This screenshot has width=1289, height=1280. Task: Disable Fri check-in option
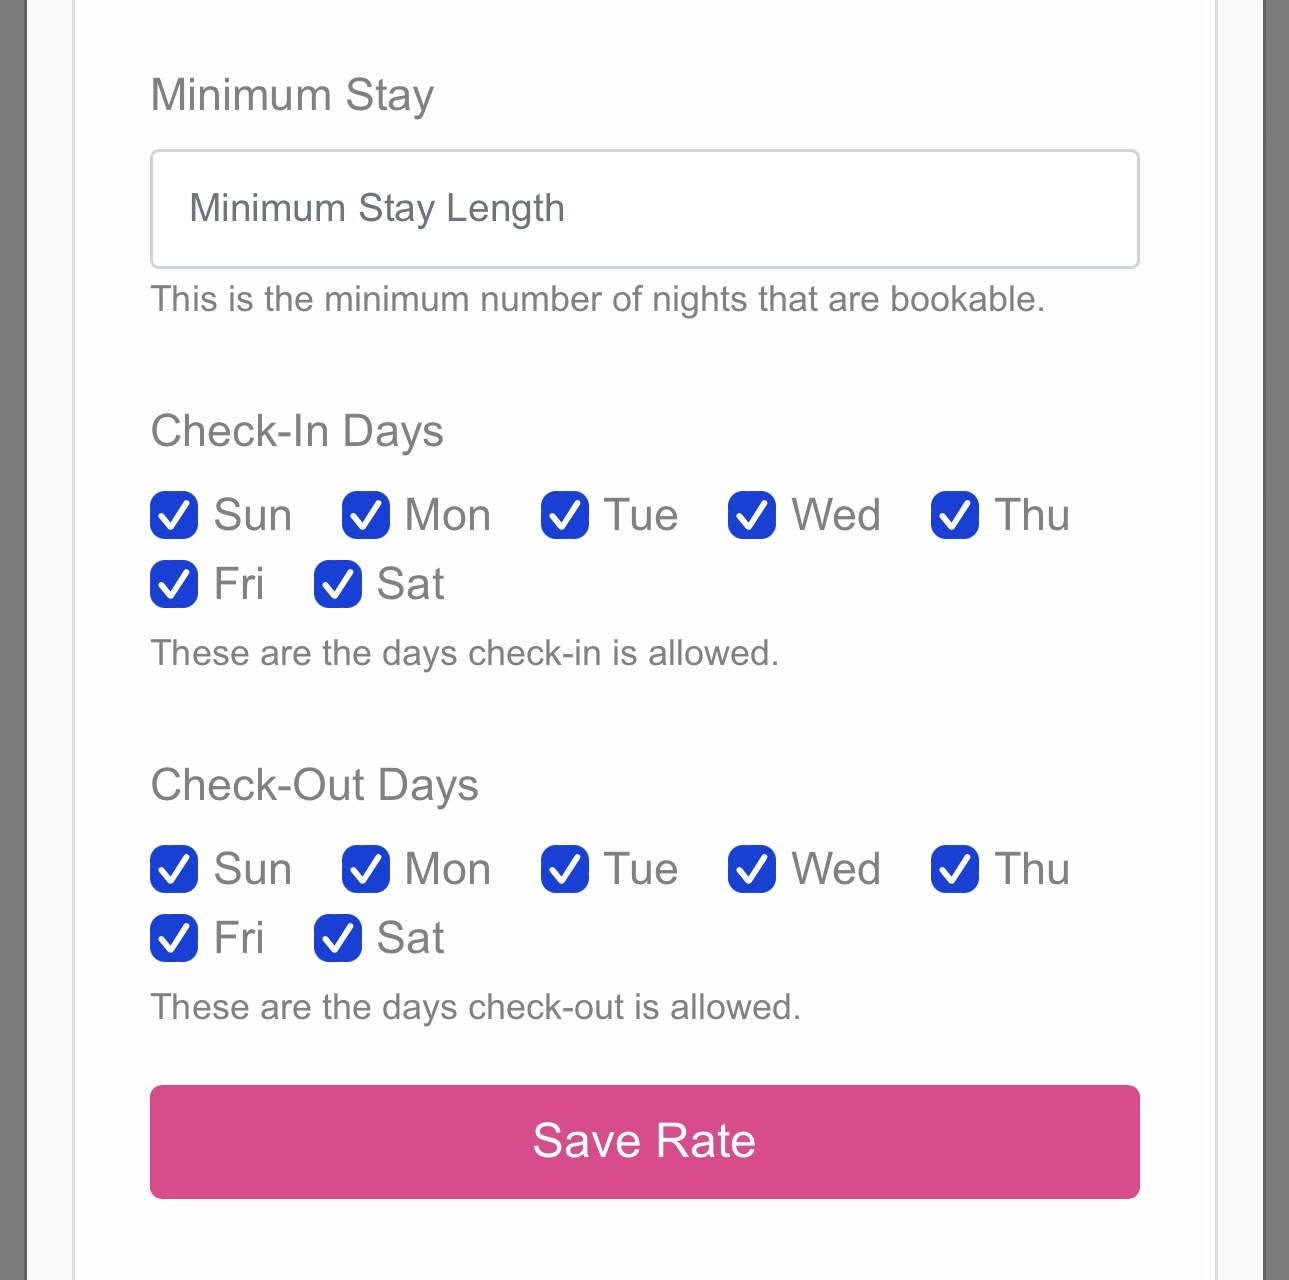click(x=174, y=585)
